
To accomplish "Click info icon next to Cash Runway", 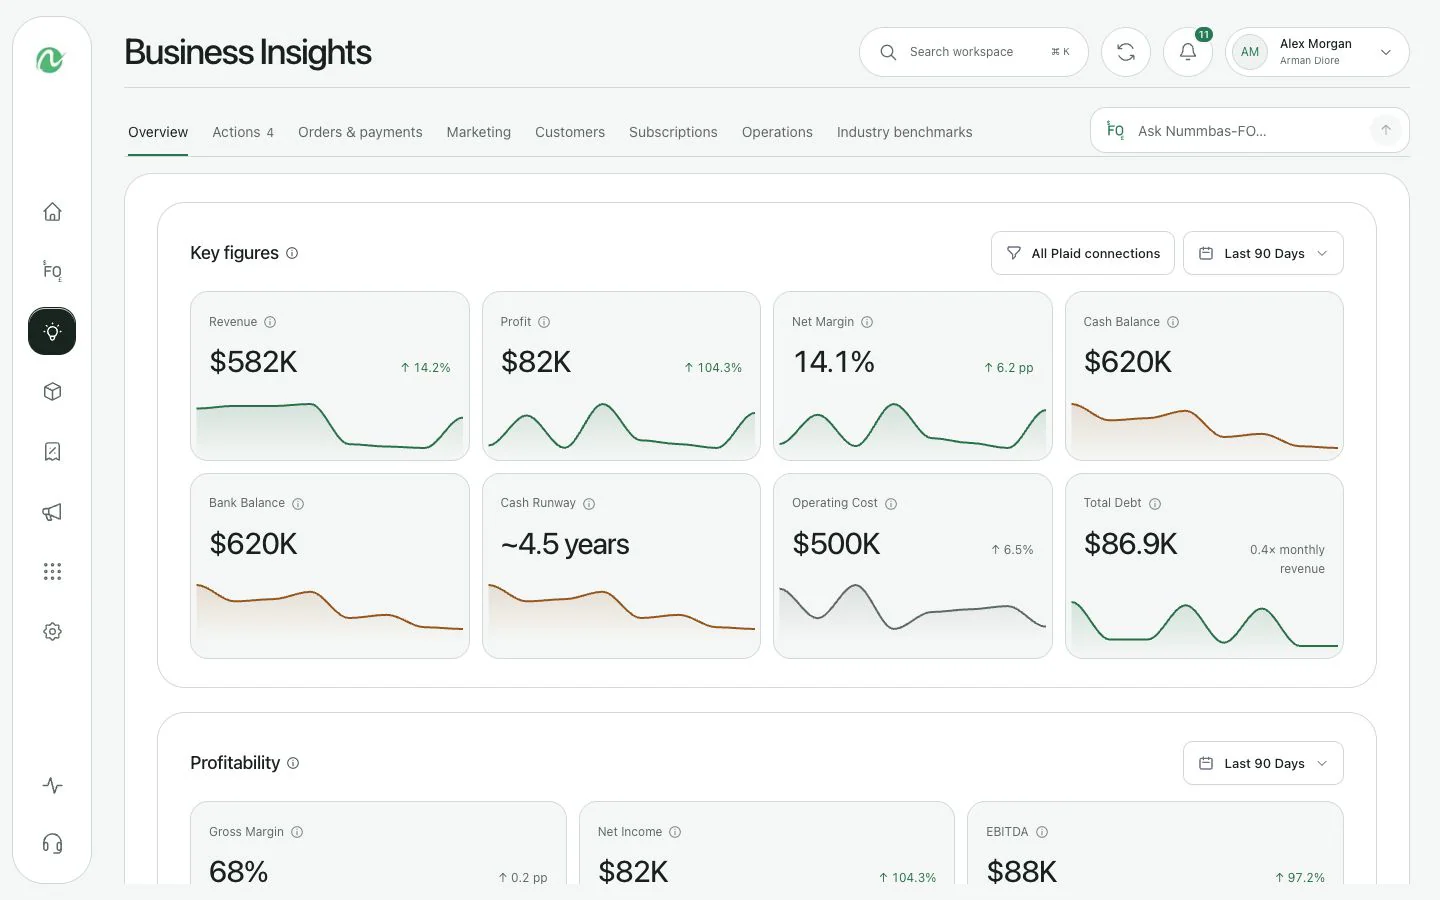I will pos(589,504).
